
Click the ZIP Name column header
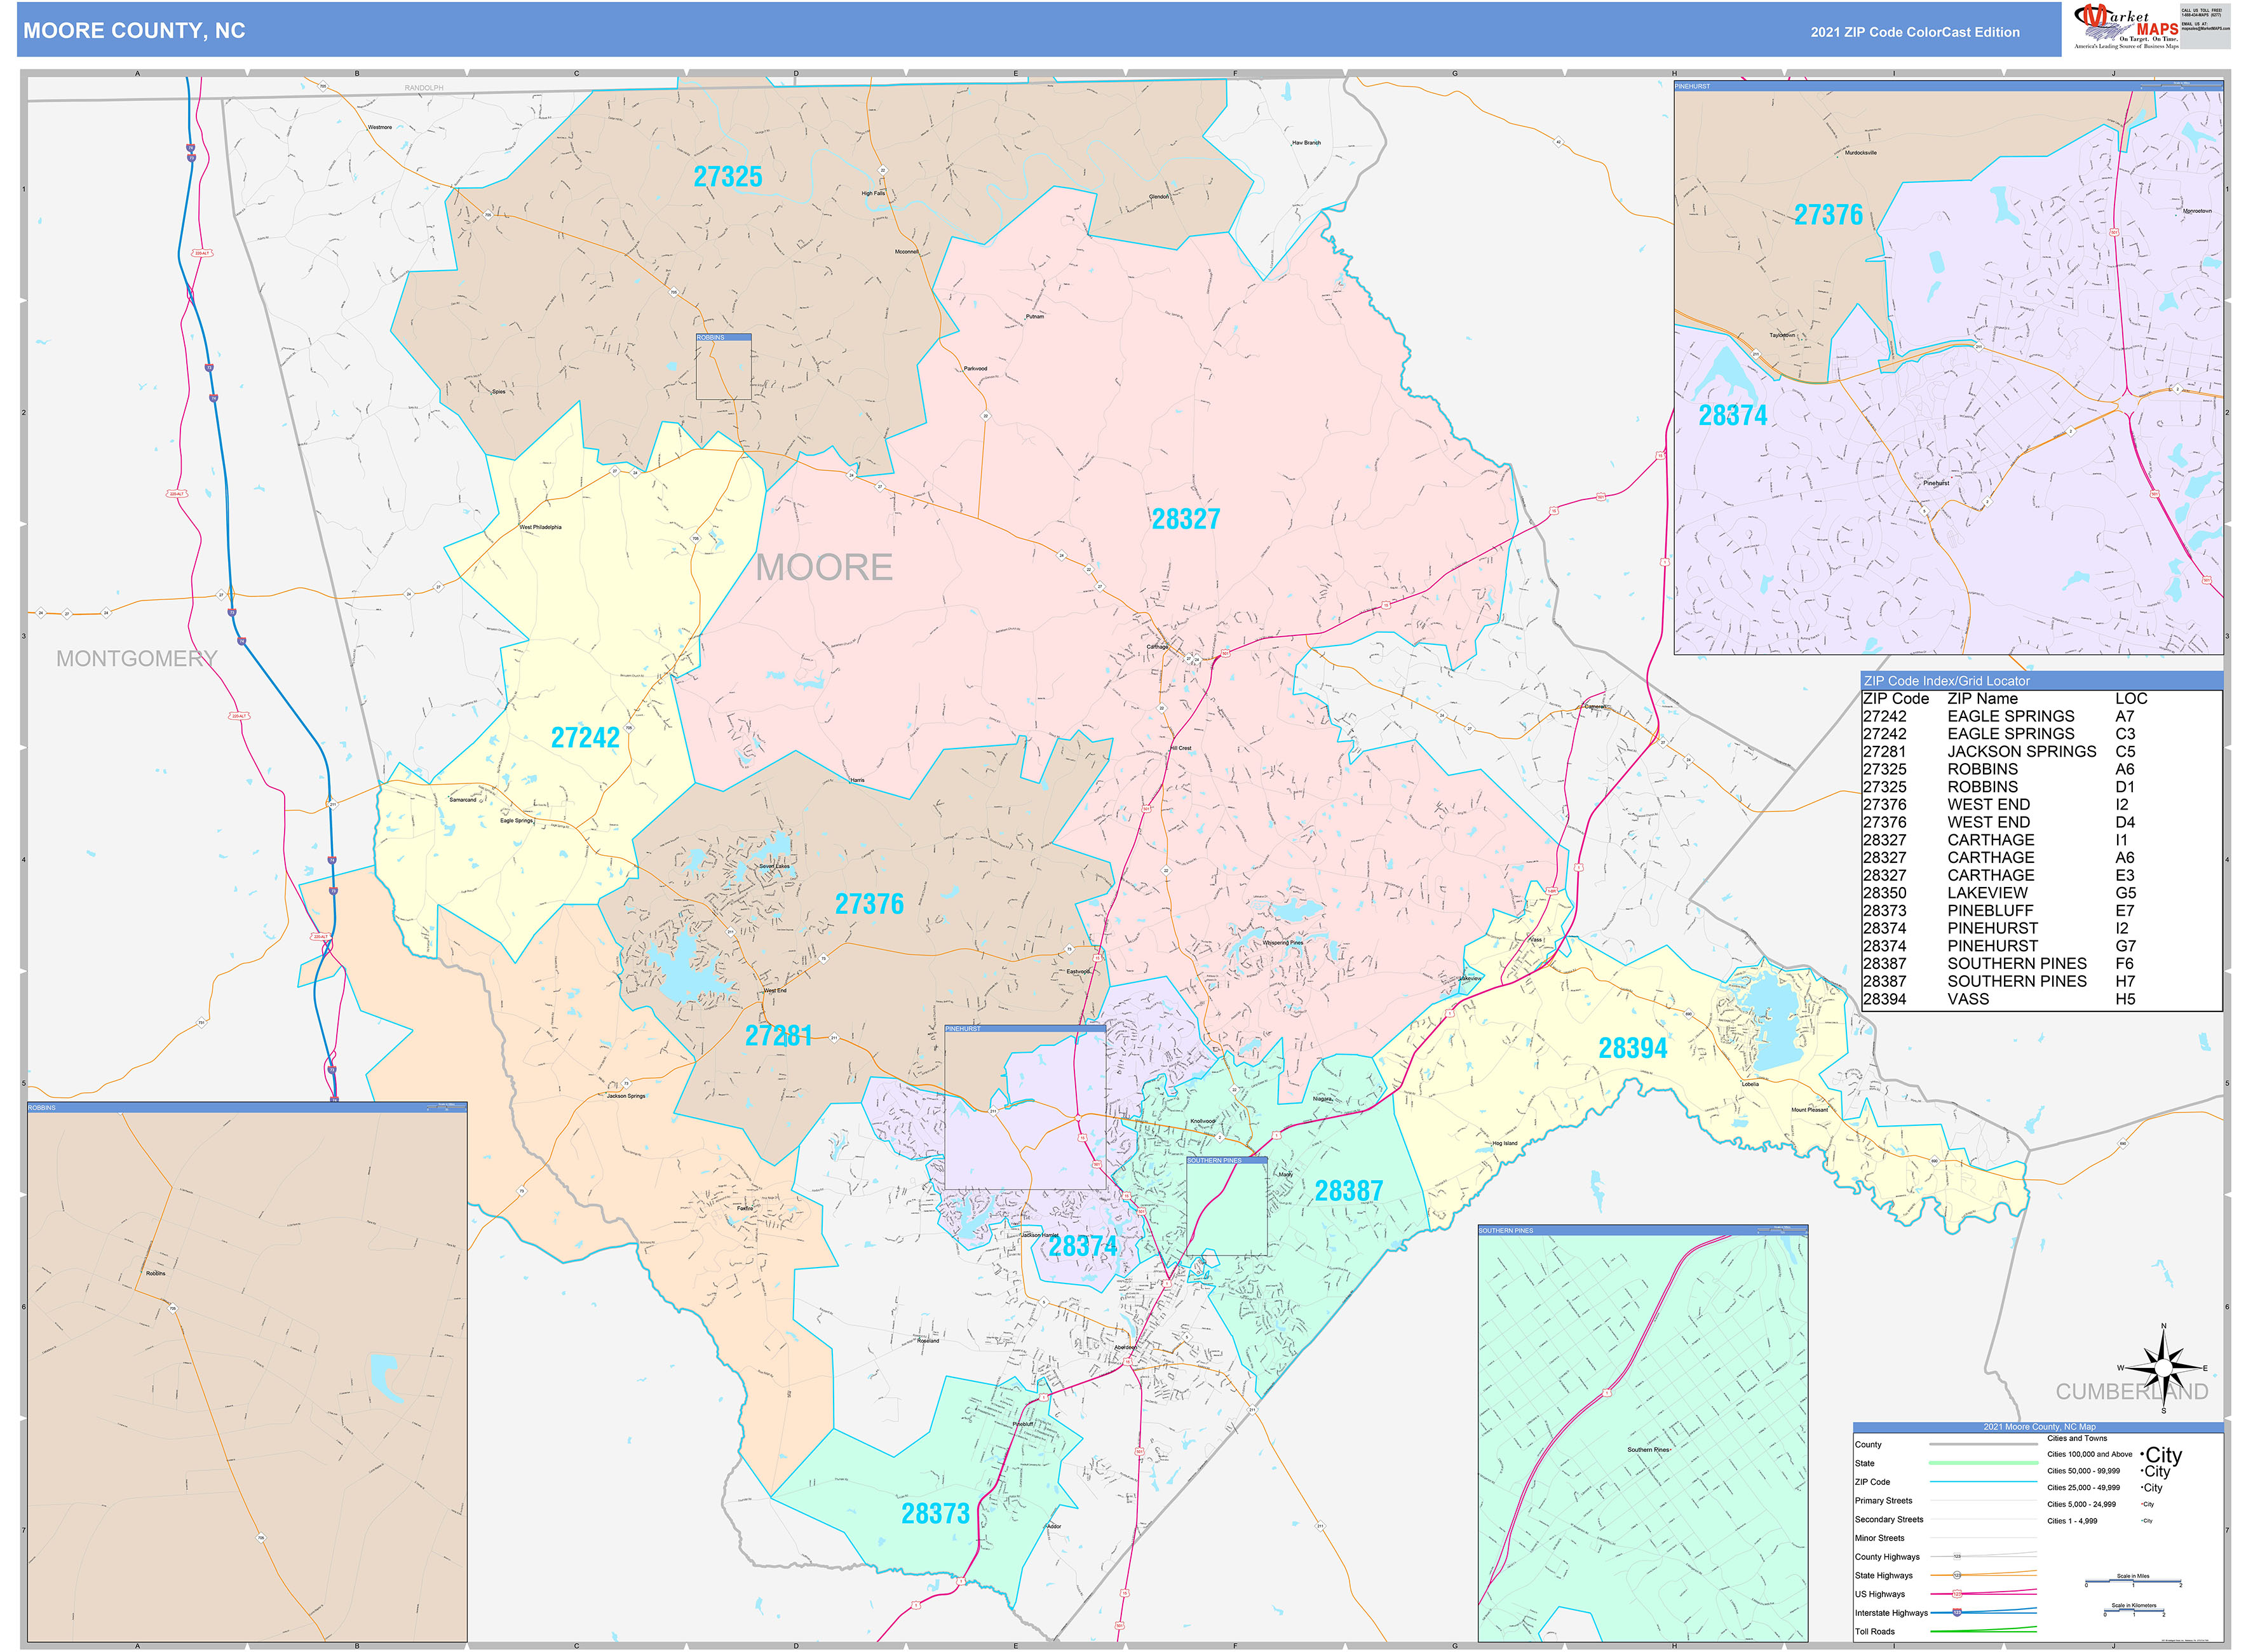tap(1982, 699)
